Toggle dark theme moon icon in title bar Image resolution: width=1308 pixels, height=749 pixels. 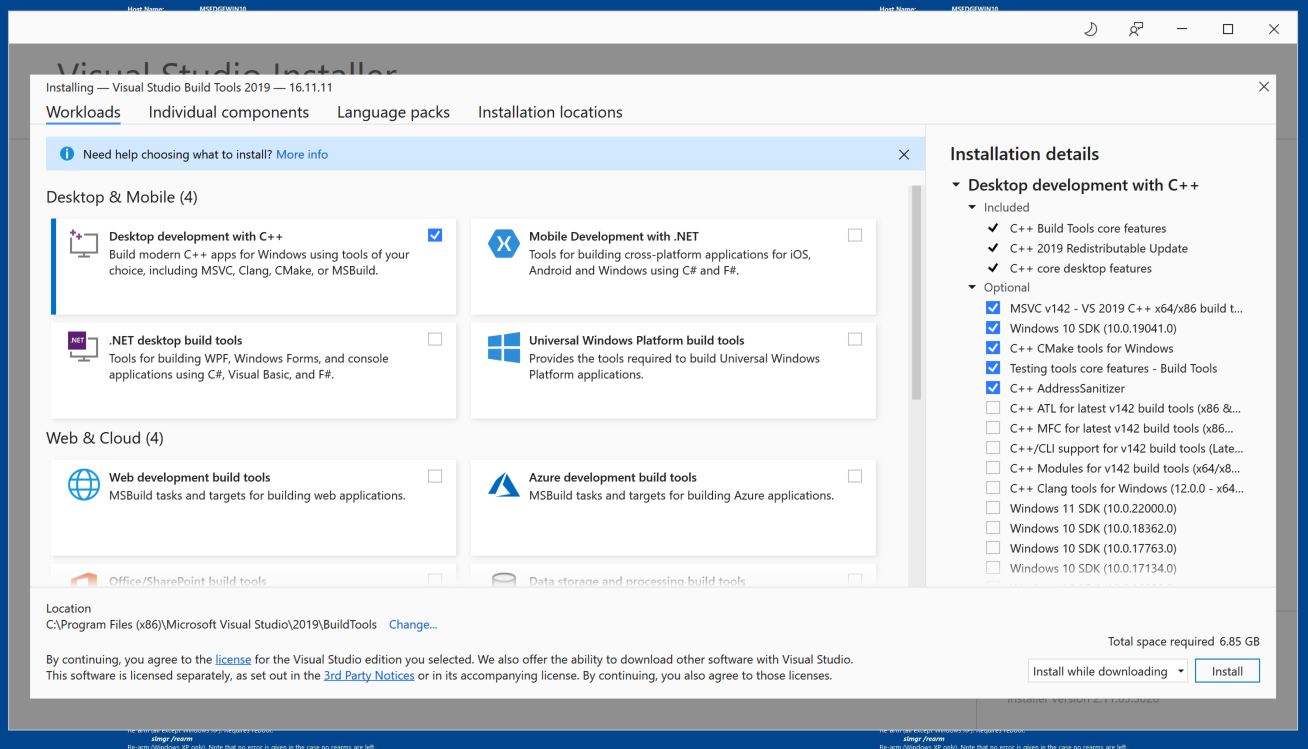(1091, 29)
